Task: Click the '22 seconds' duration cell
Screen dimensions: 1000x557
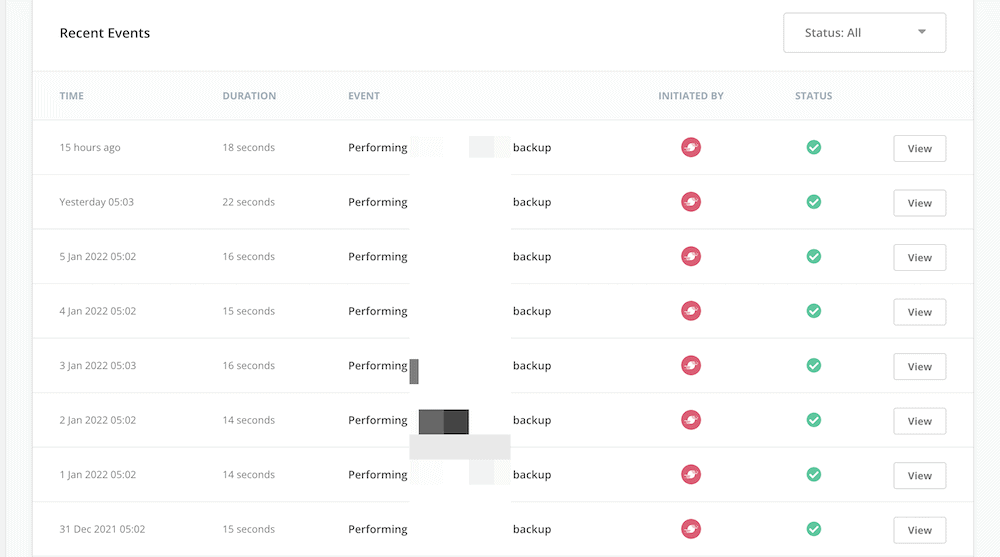Action: point(249,202)
